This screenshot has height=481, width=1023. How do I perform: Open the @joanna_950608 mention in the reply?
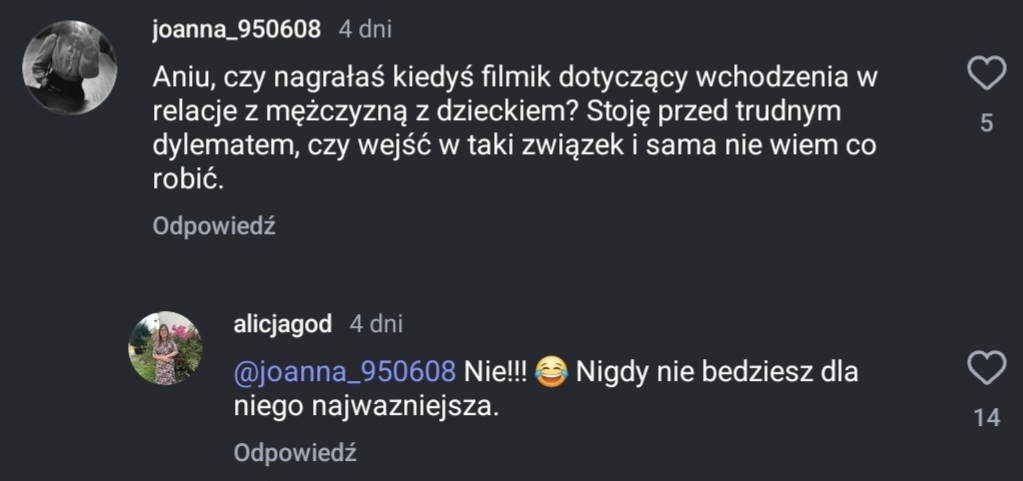point(345,372)
